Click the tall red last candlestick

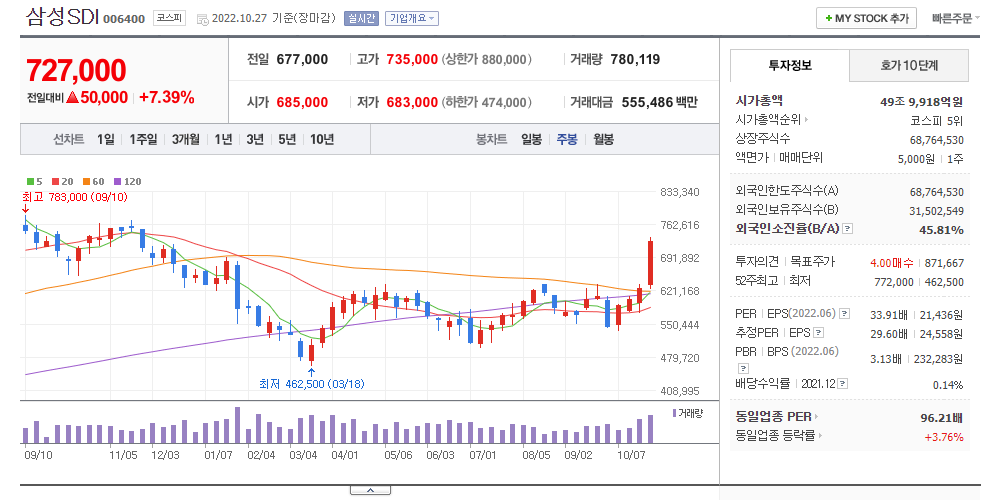pyautogui.click(x=650, y=264)
